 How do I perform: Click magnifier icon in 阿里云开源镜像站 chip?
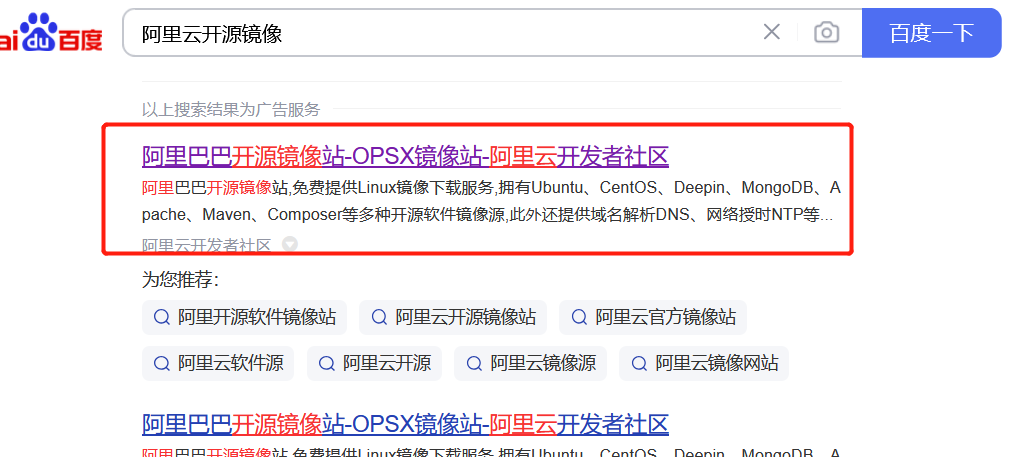coord(379,317)
